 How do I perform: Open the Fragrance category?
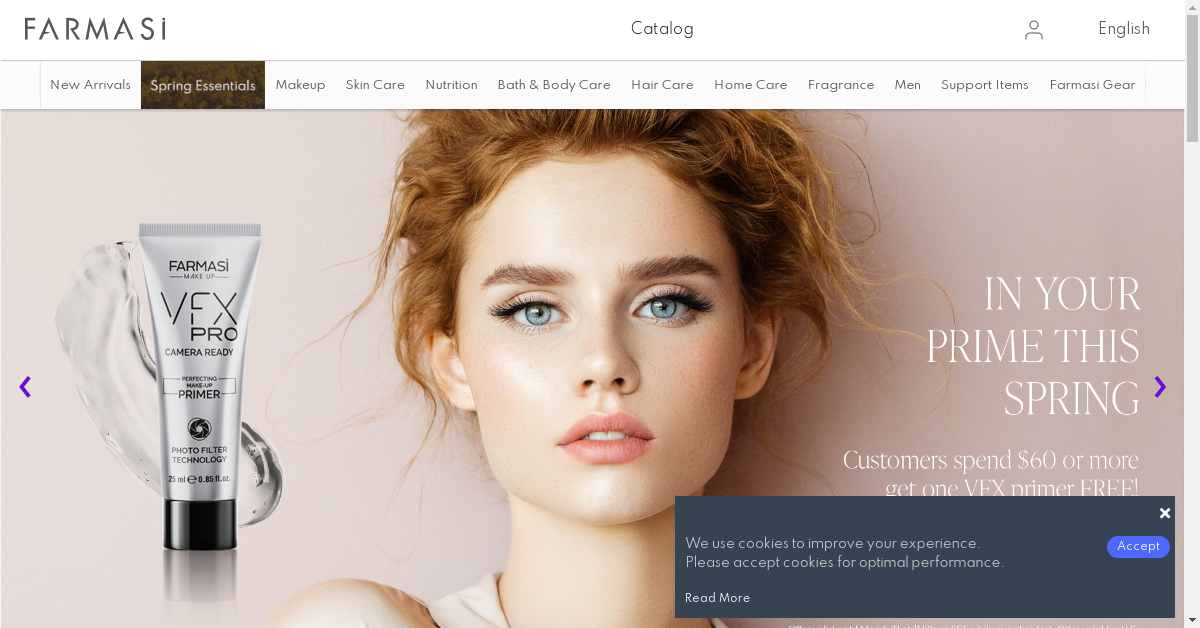coord(841,85)
